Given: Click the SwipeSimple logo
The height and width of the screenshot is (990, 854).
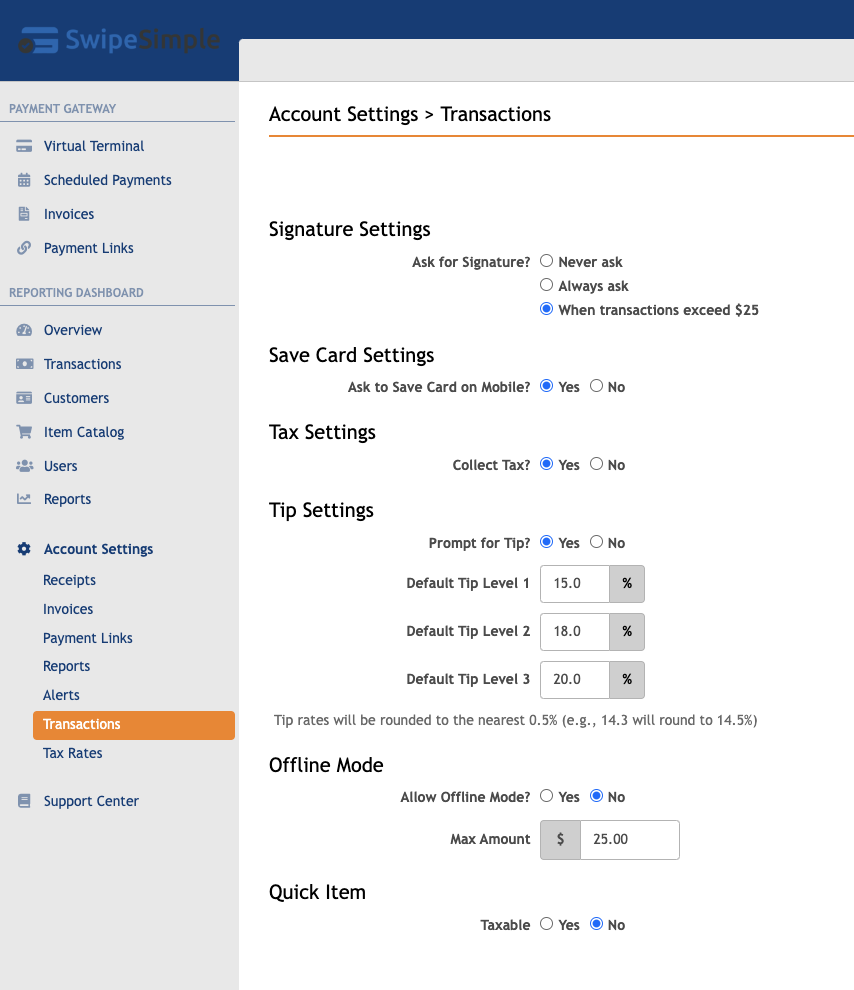Looking at the screenshot, I should click(x=119, y=40).
